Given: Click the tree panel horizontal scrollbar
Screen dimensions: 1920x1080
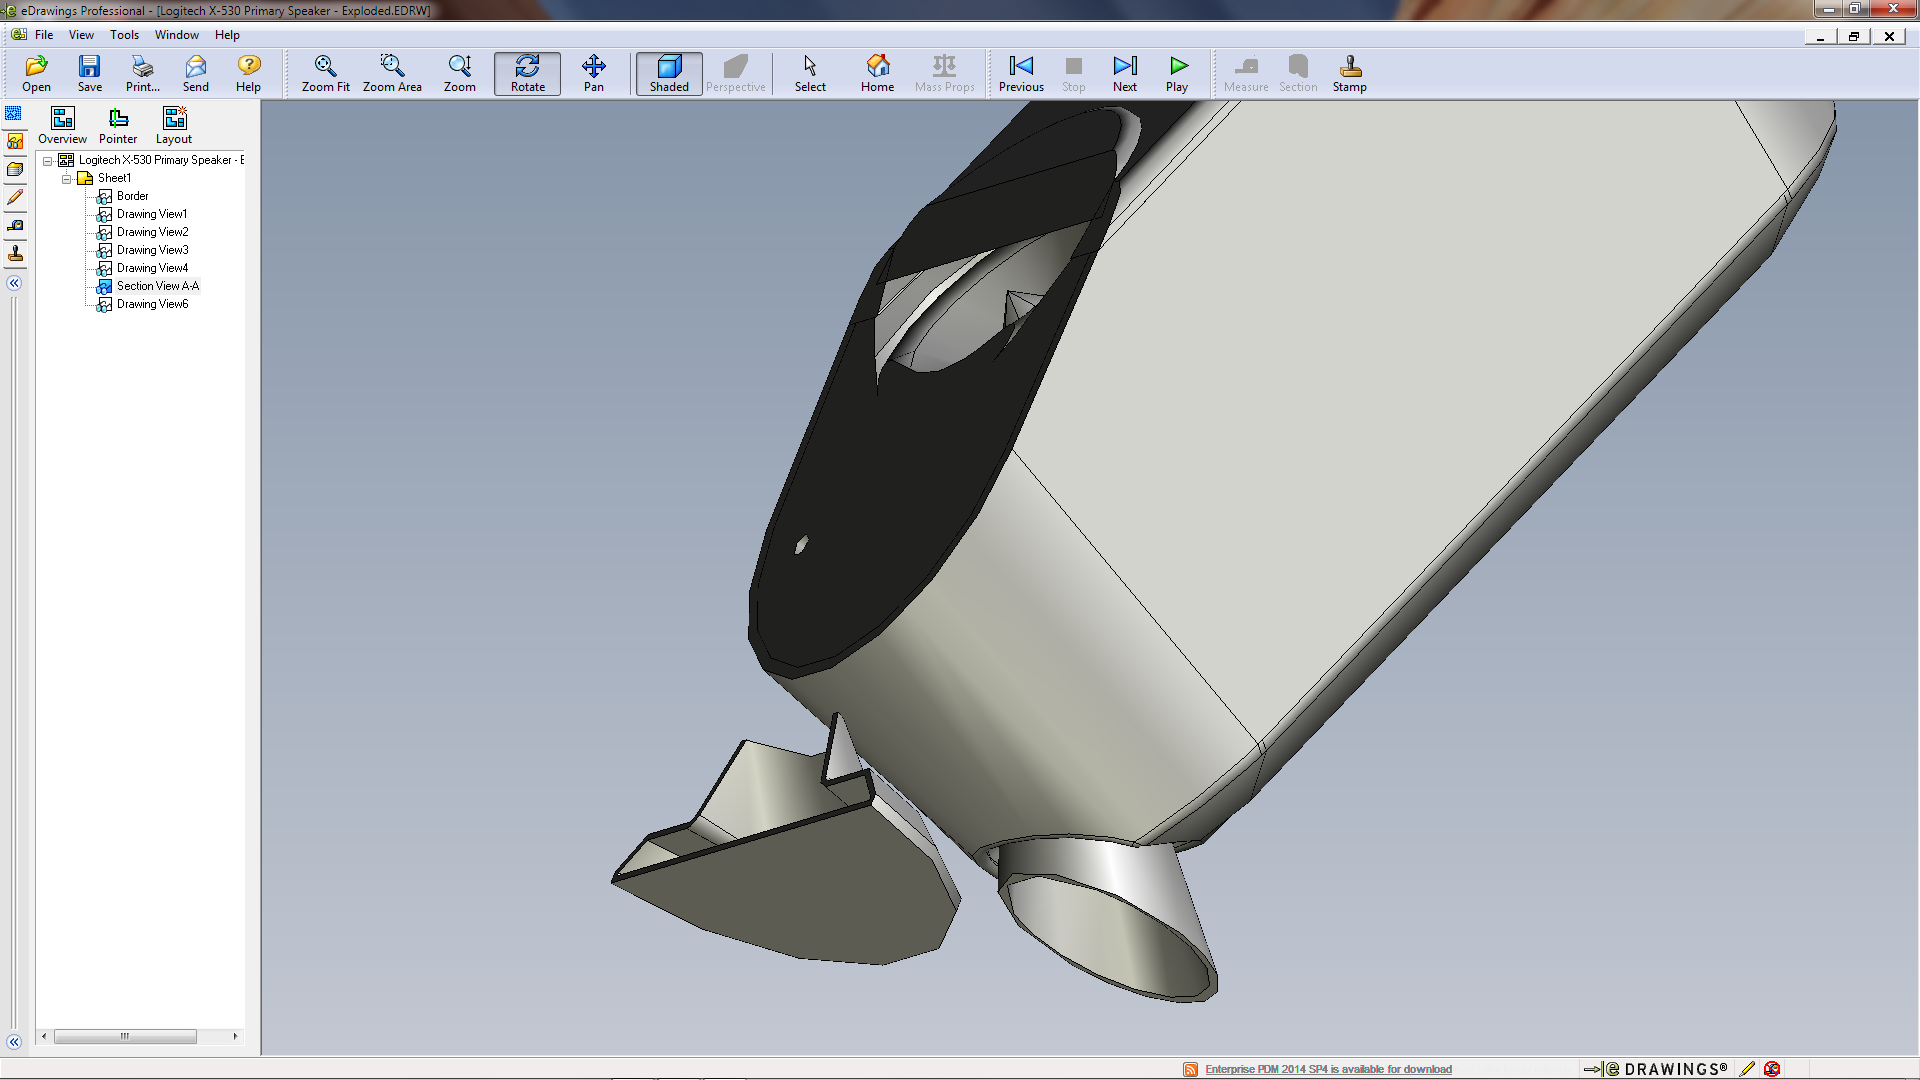Looking at the screenshot, I should [125, 1036].
